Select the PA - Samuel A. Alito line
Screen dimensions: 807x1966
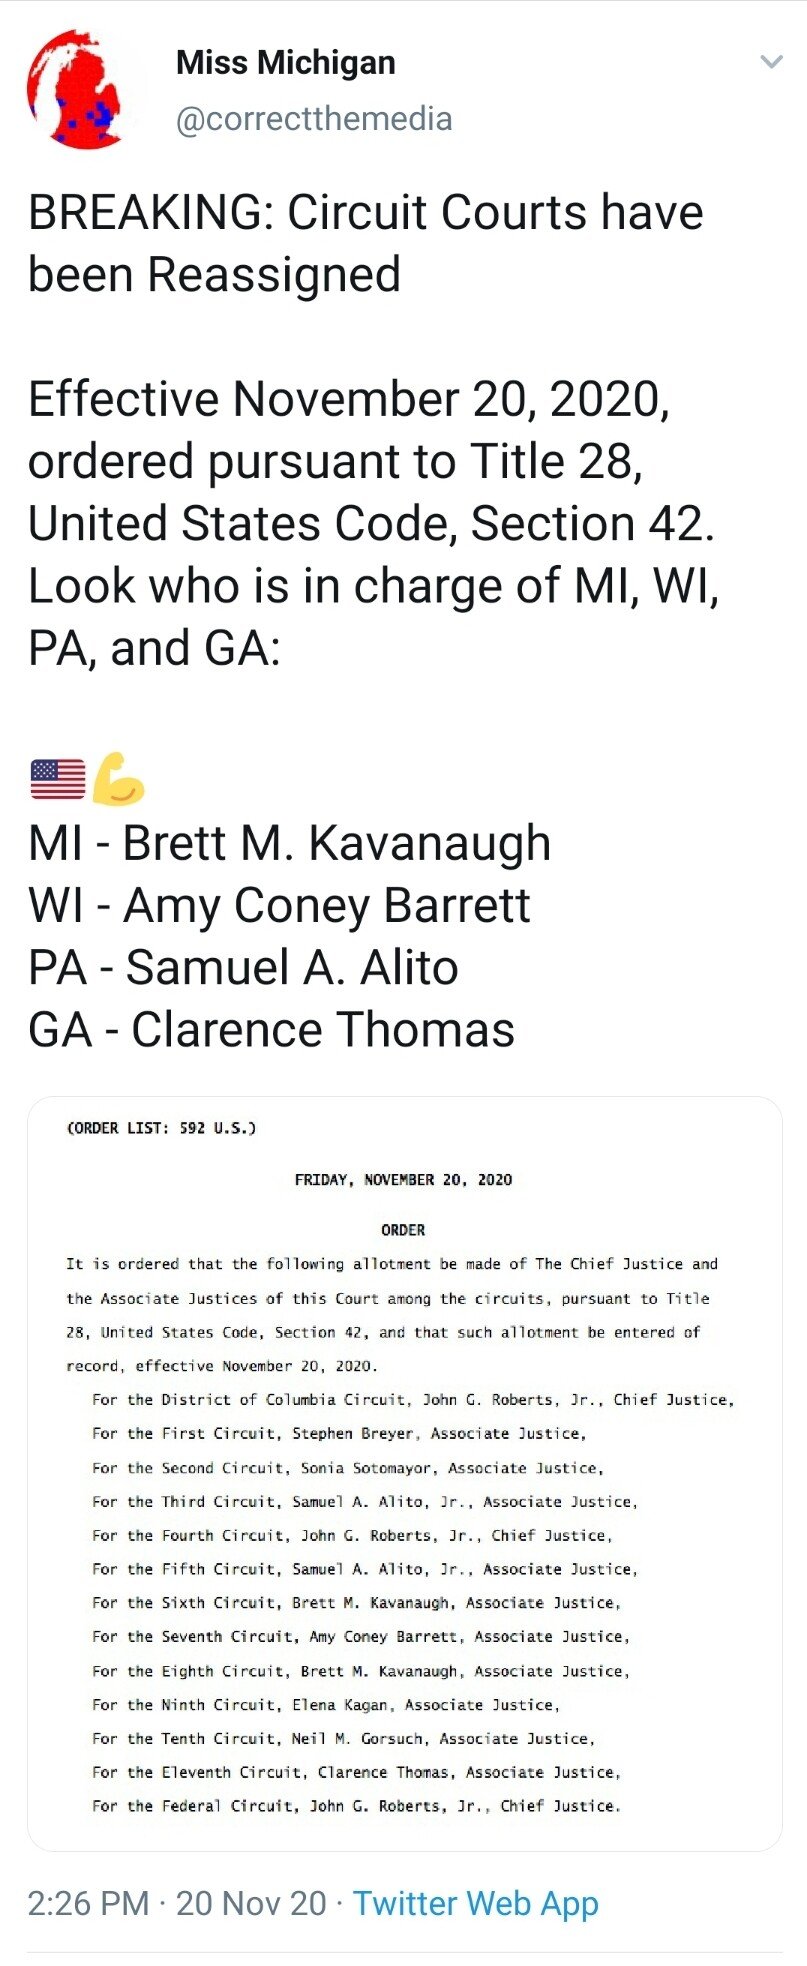[243, 967]
